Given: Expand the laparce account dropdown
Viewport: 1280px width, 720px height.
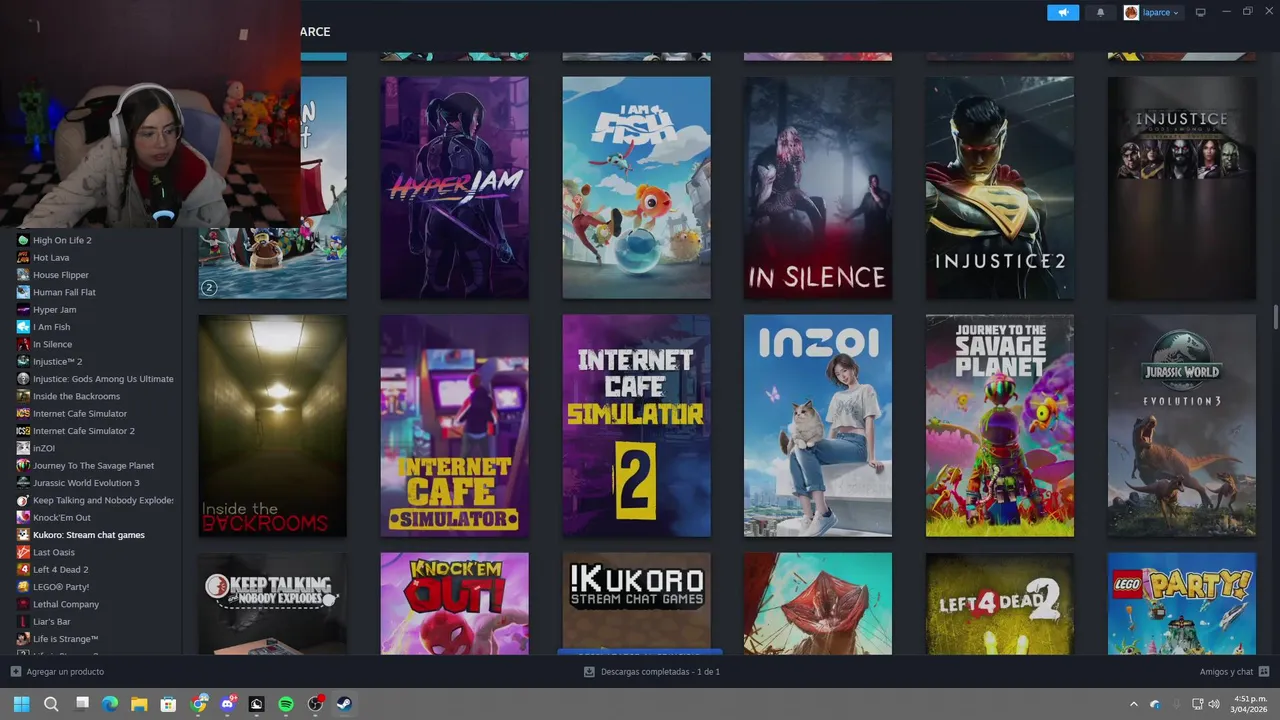Looking at the screenshot, I should [x=1152, y=12].
